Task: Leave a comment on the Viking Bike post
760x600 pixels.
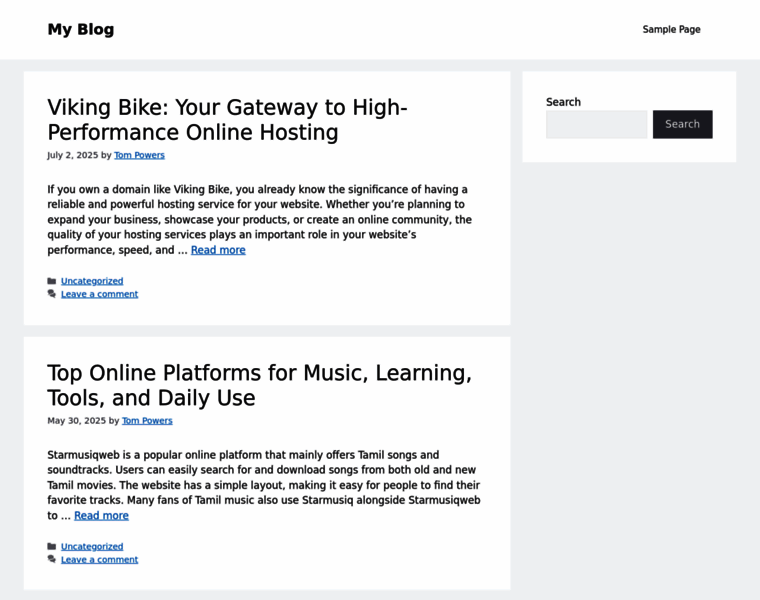Action: (99, 294)
